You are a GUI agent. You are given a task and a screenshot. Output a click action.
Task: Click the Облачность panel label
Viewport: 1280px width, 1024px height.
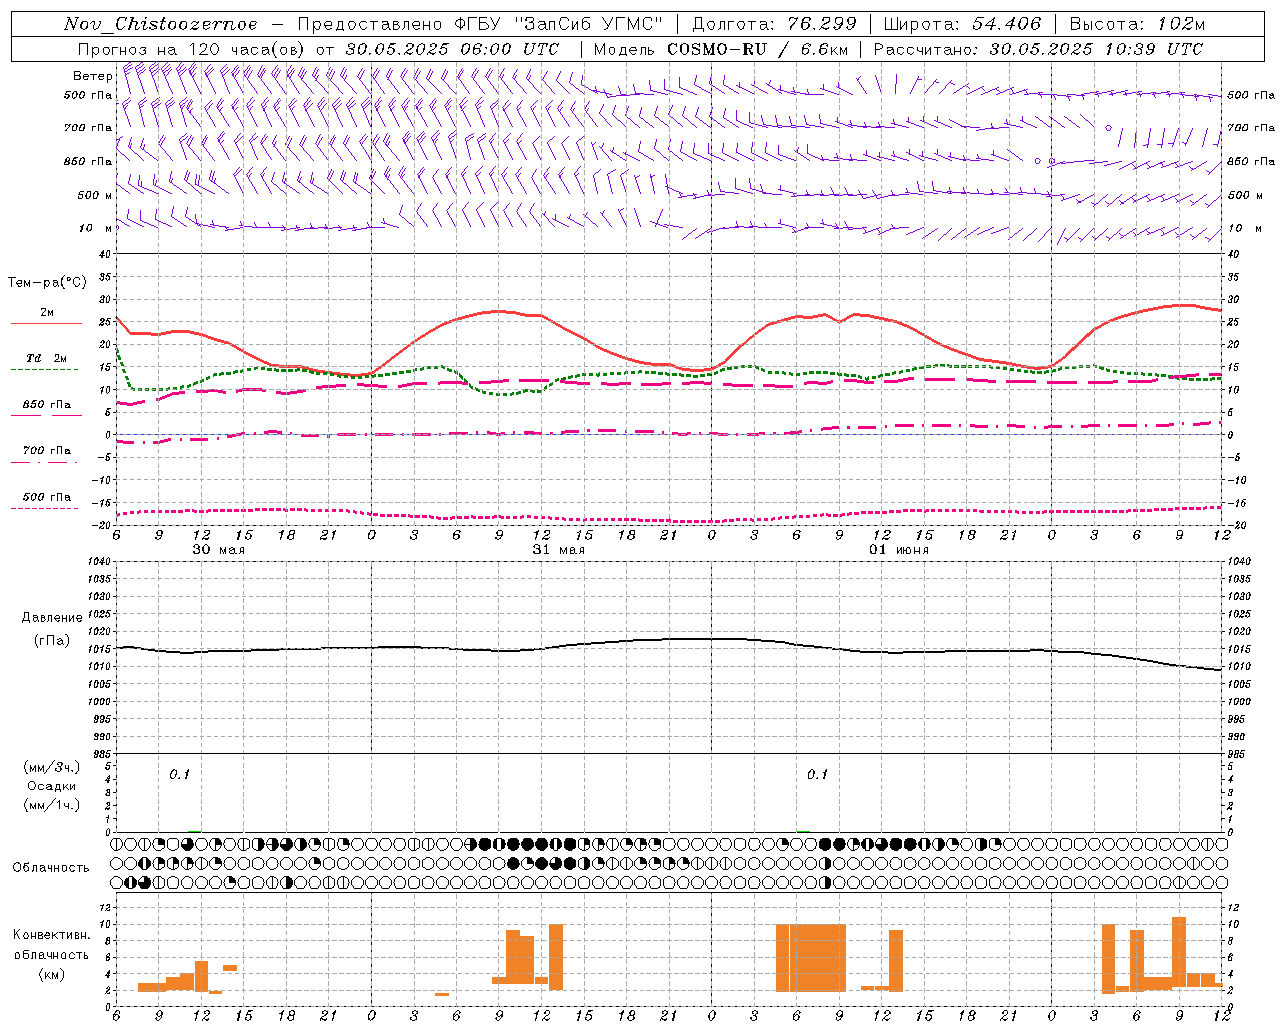(51, 868)
